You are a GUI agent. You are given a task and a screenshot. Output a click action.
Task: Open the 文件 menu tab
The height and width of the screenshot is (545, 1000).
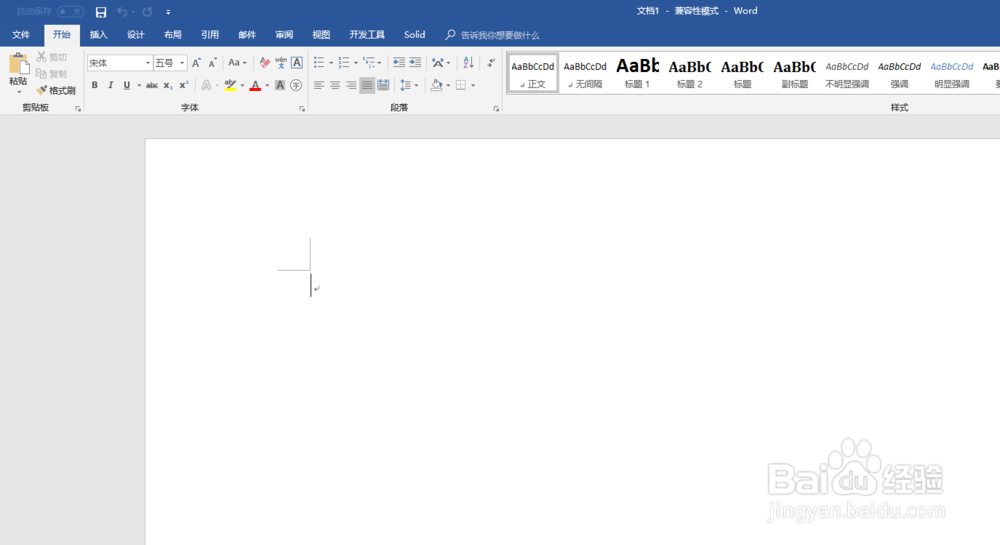point(21,35)
